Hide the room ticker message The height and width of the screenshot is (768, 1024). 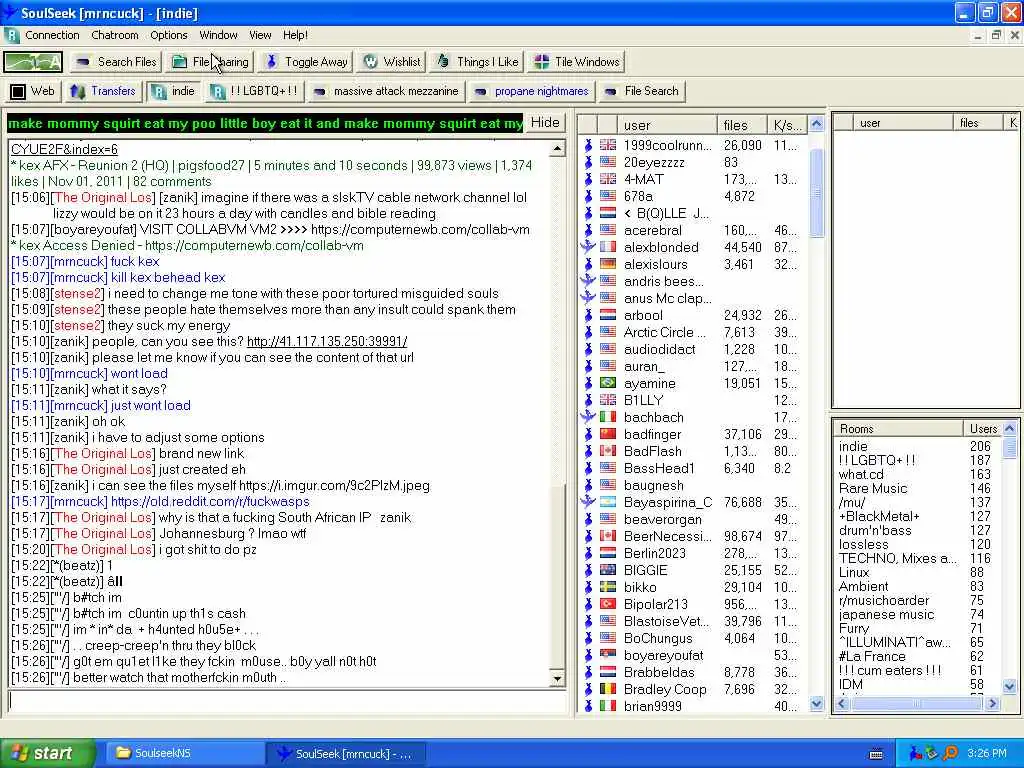coord(545,123)
